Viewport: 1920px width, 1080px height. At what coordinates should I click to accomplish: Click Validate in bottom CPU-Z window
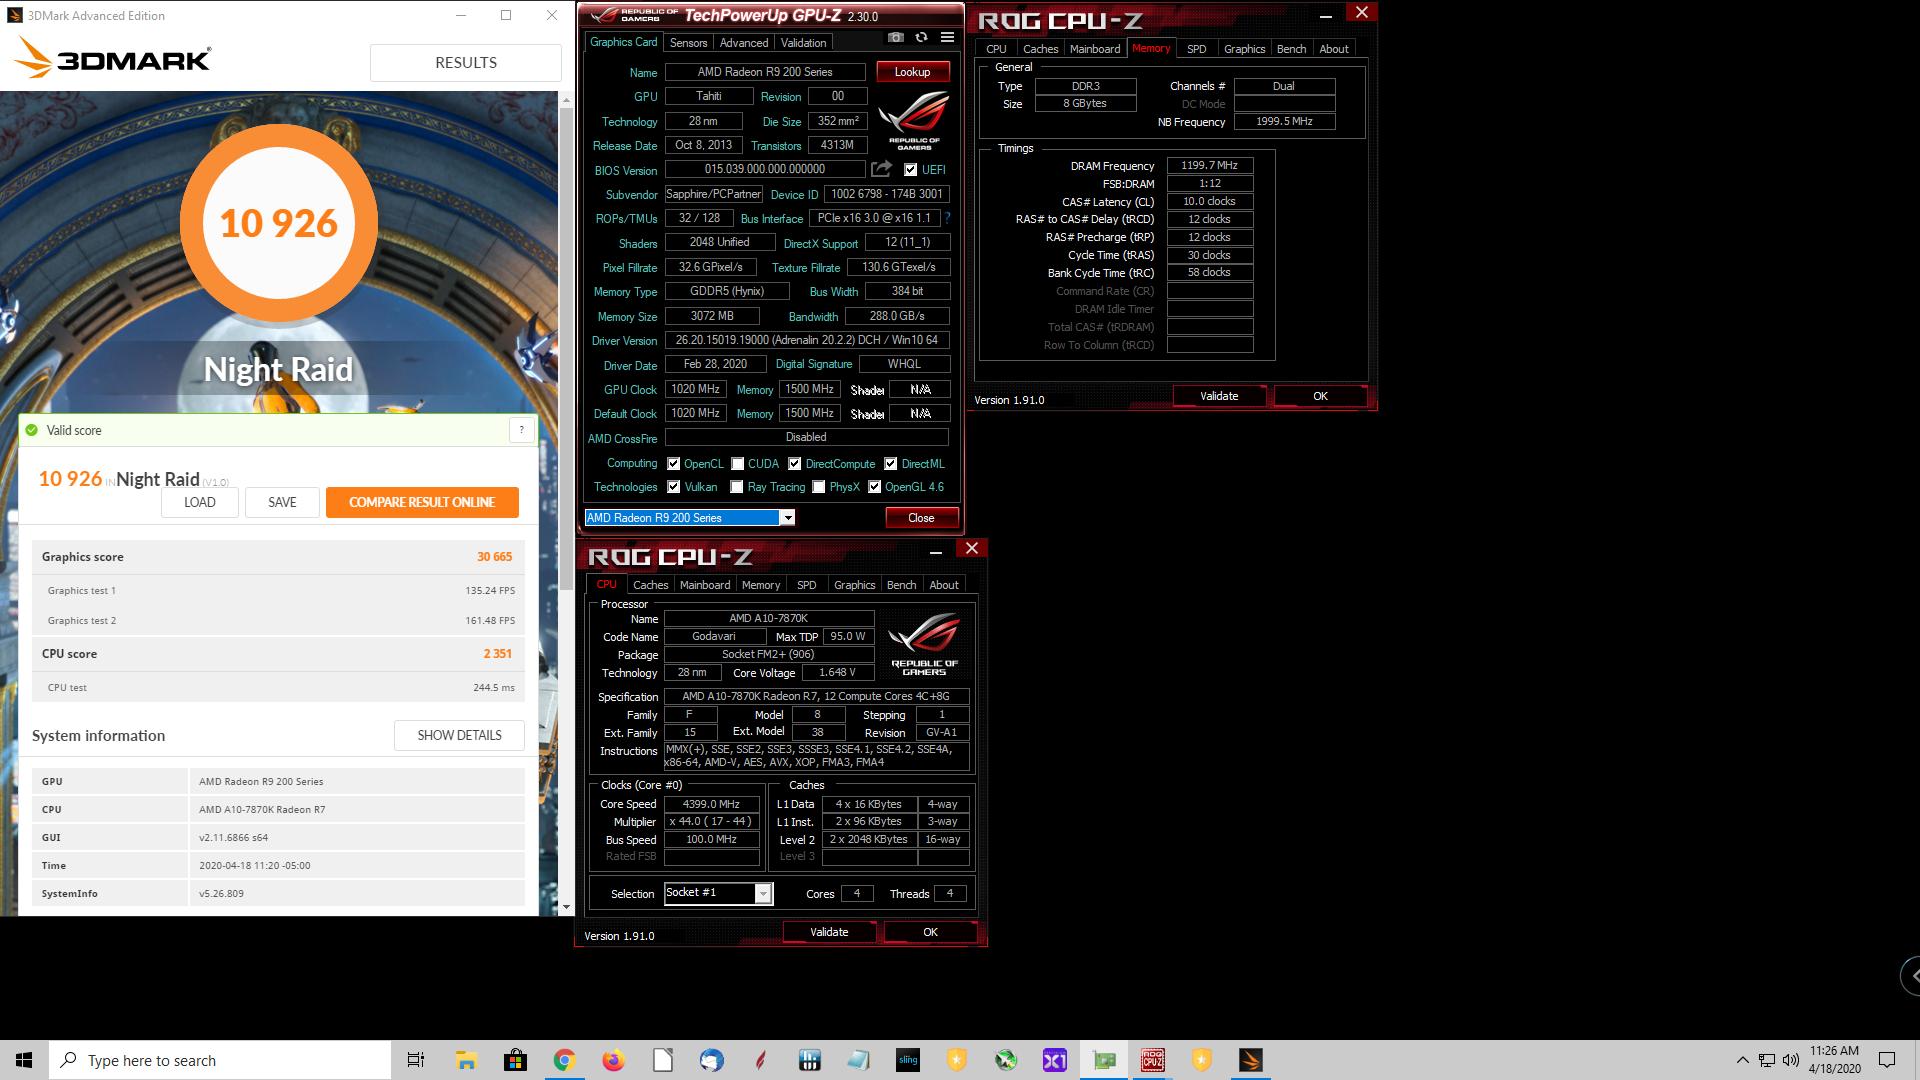click(x=829, y=932)
